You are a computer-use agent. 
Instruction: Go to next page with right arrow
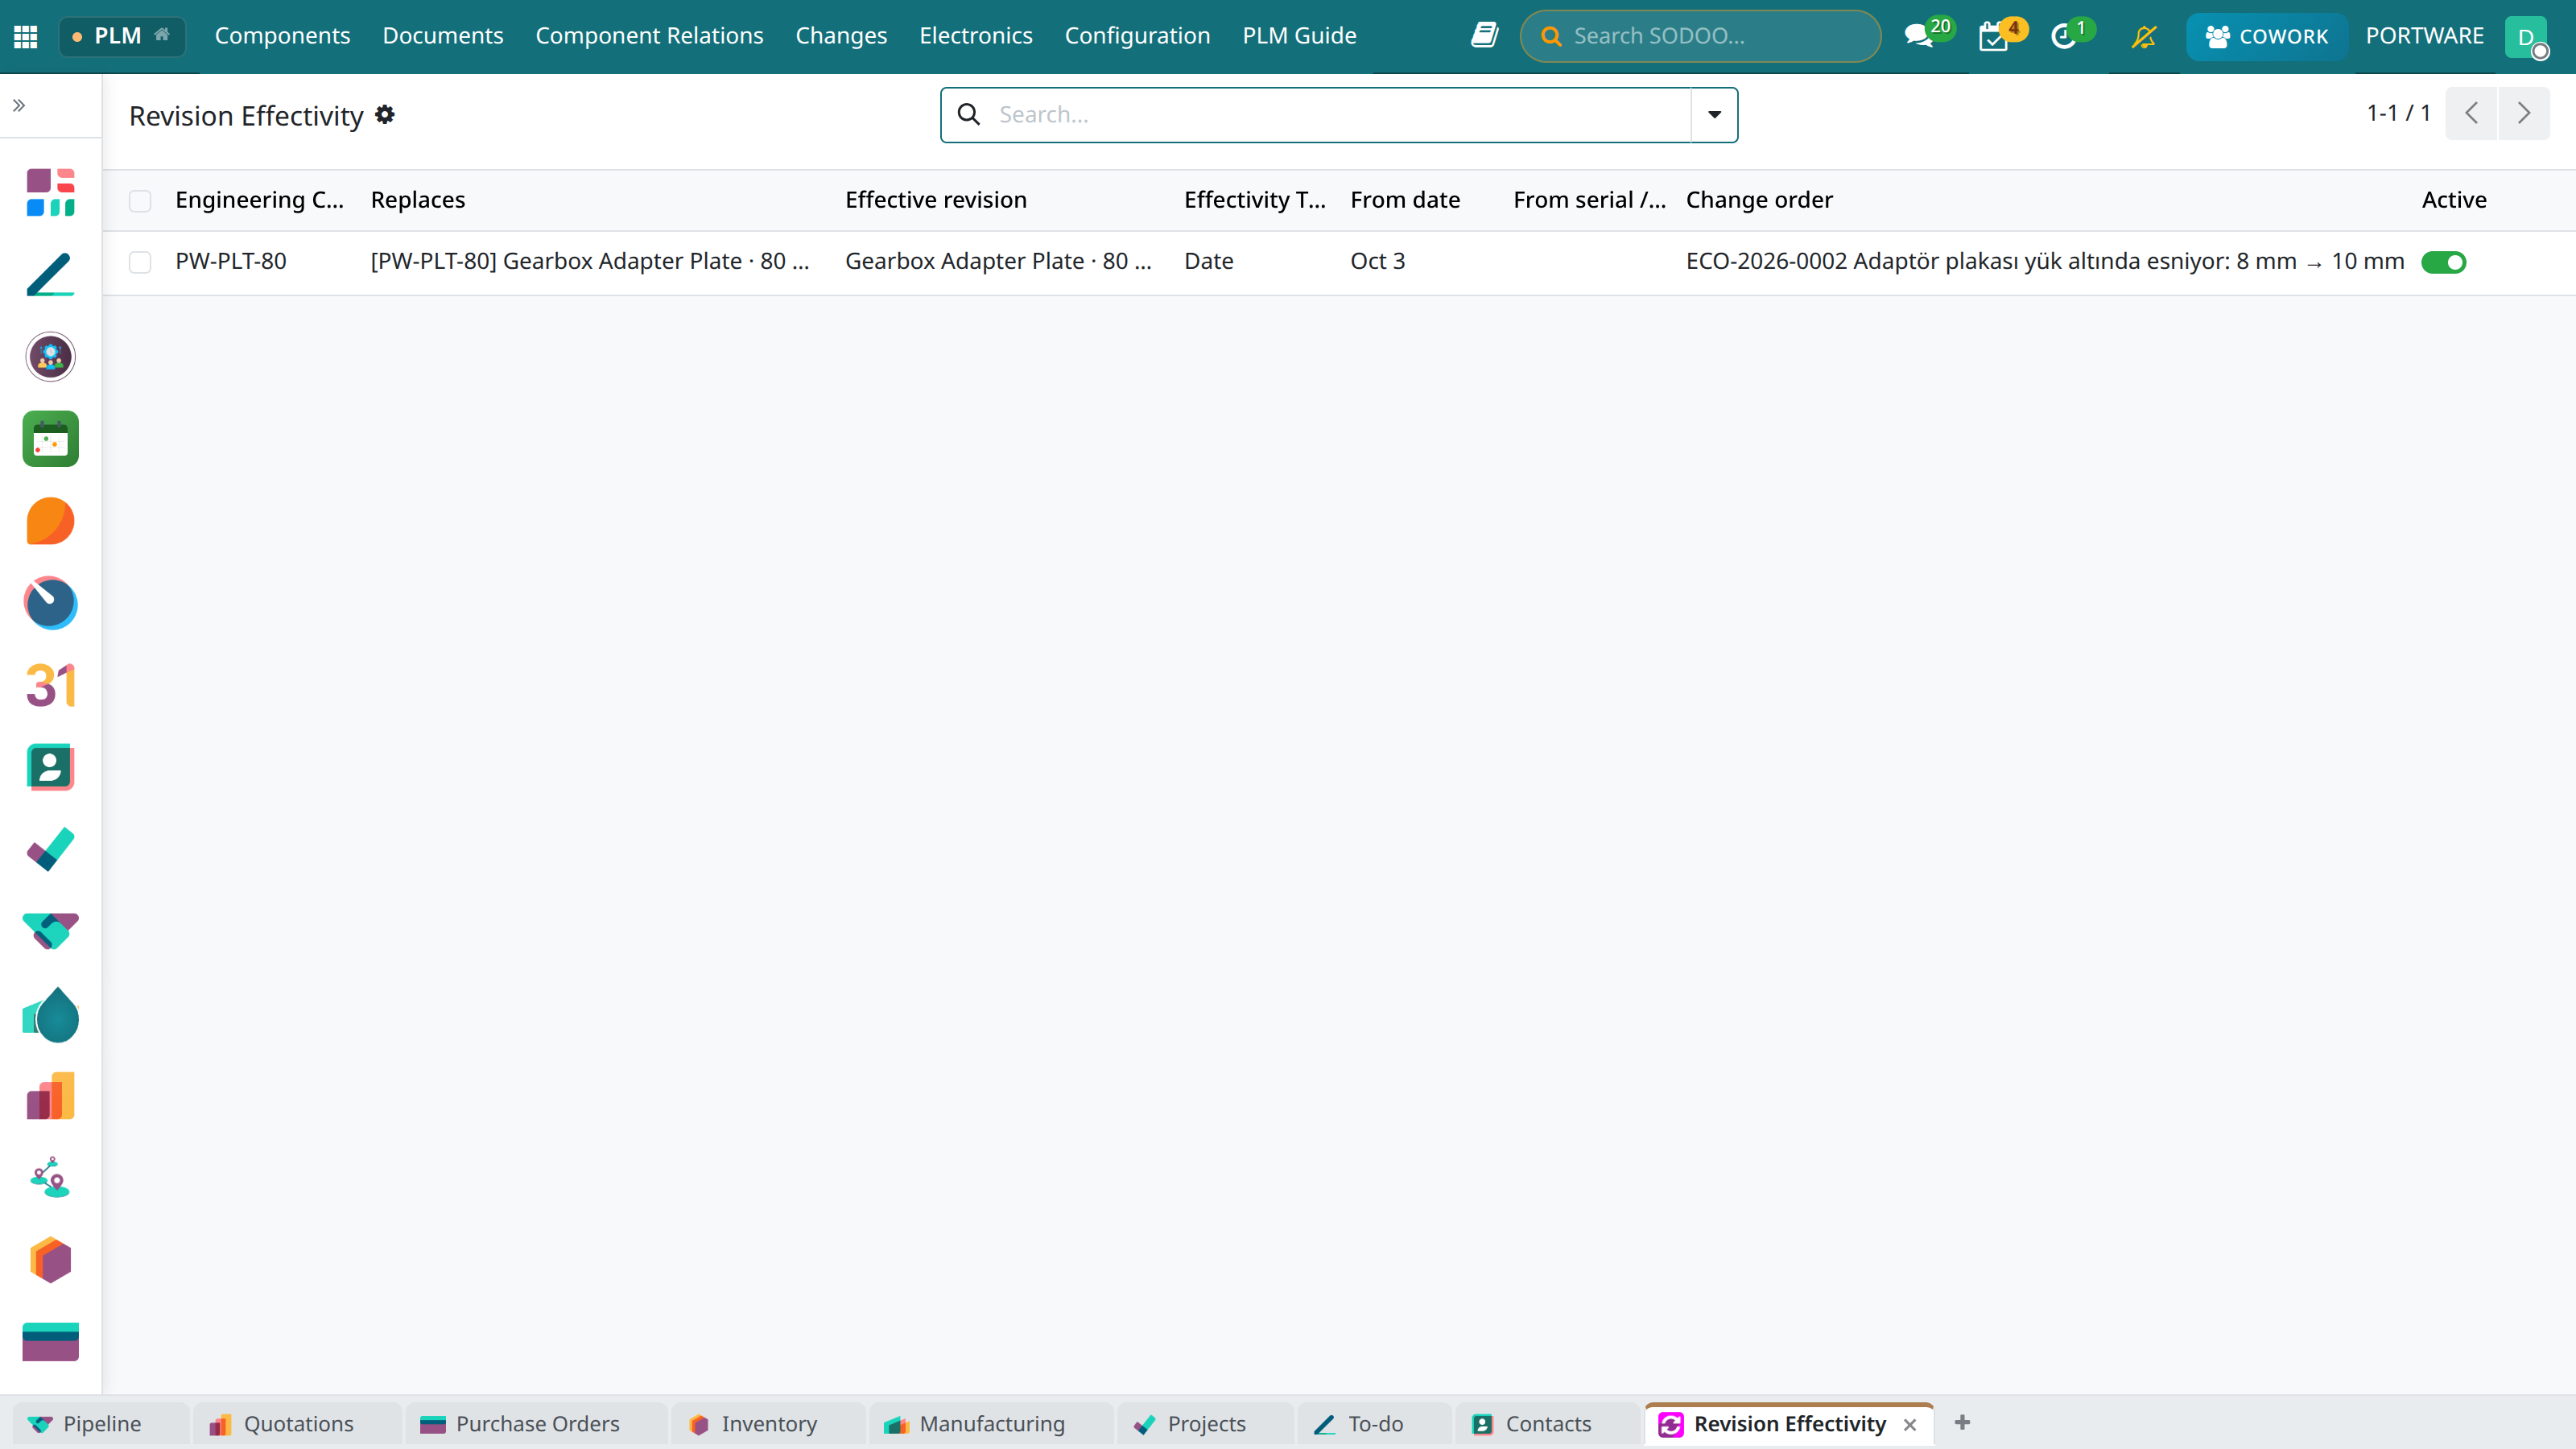tap(2524, 113)
